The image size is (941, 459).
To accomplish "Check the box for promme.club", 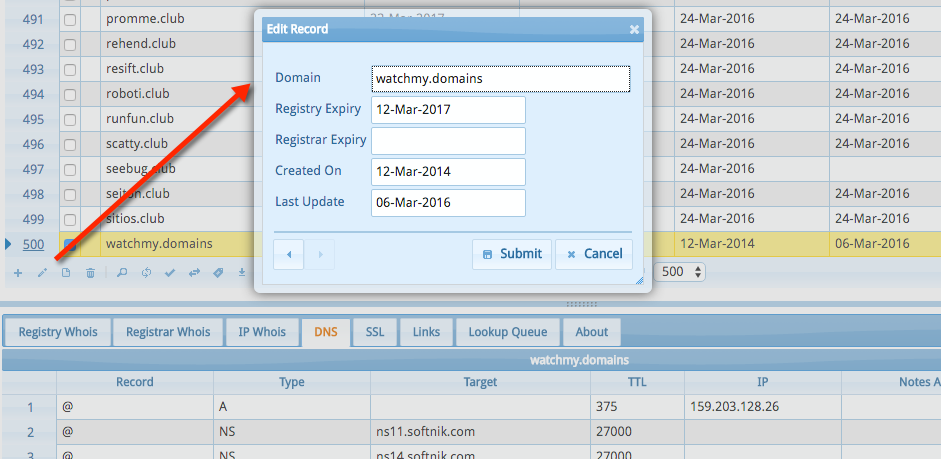I will (x=70, y=19).
